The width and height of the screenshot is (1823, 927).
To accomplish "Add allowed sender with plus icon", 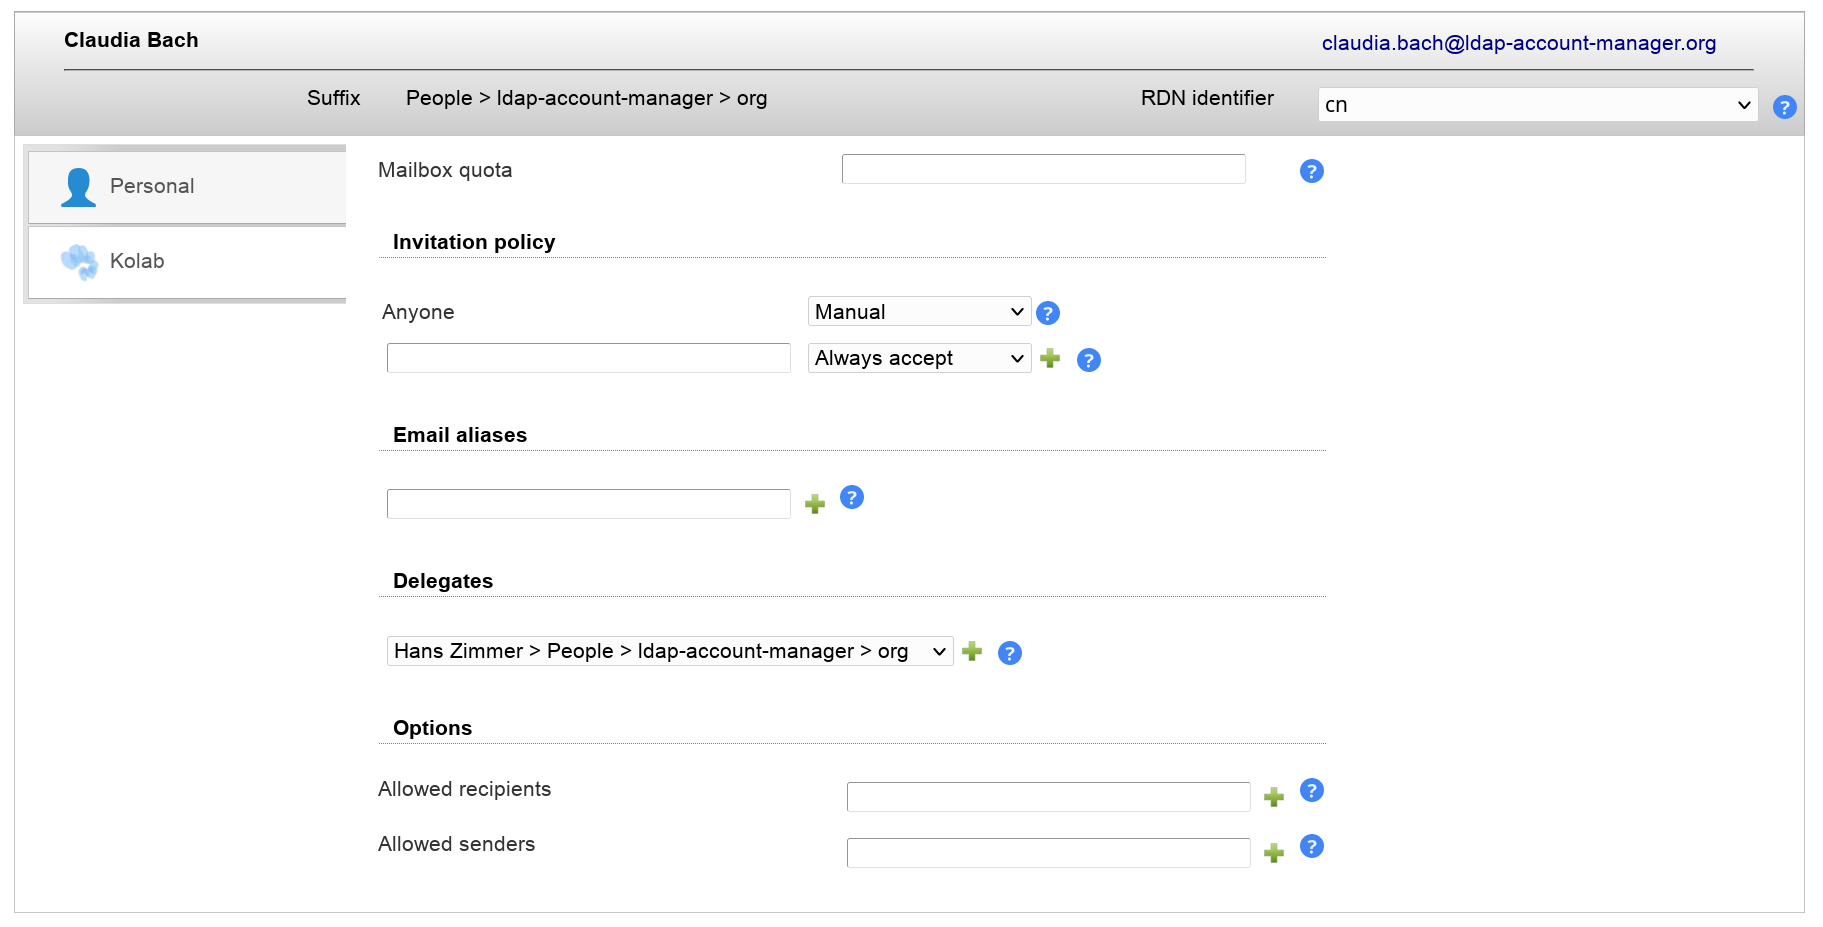I will [1273, 853].
